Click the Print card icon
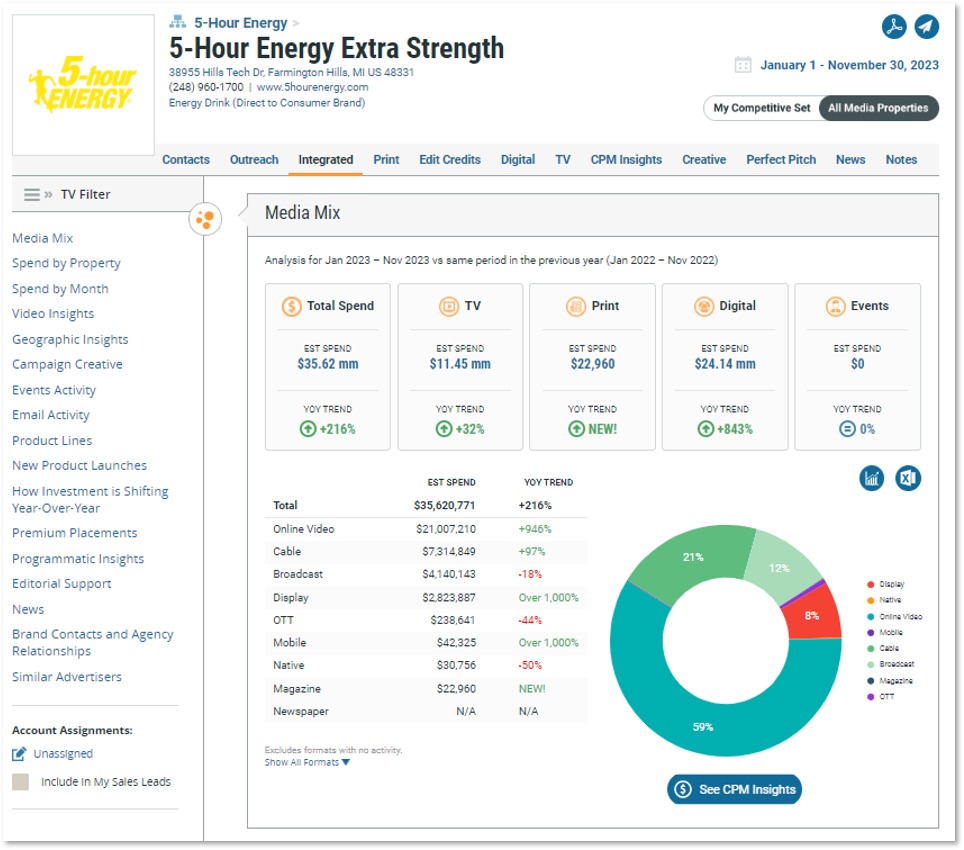Image resolution: width=964 pixels, height=850 pixels. point(576,306)
